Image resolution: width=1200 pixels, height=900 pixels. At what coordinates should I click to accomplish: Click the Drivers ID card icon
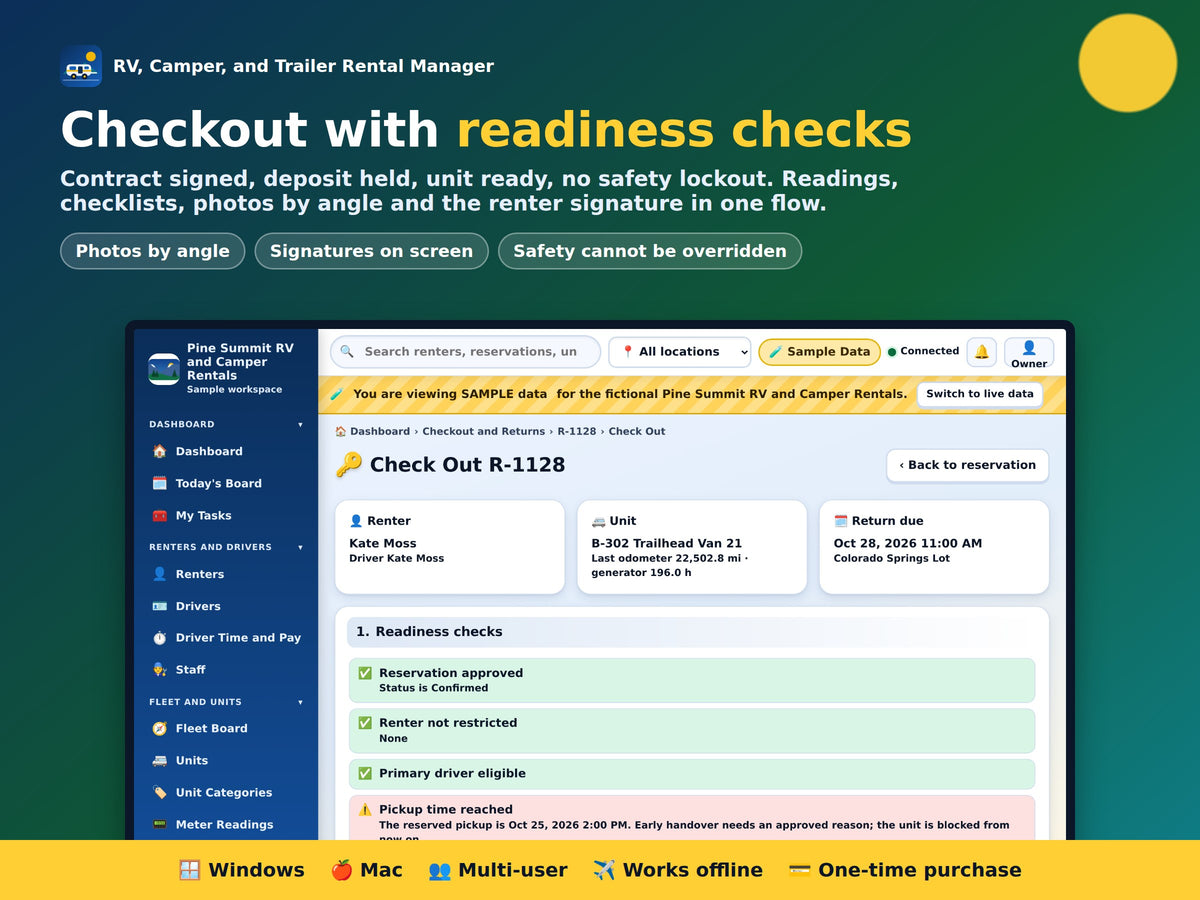click(159, 606)
